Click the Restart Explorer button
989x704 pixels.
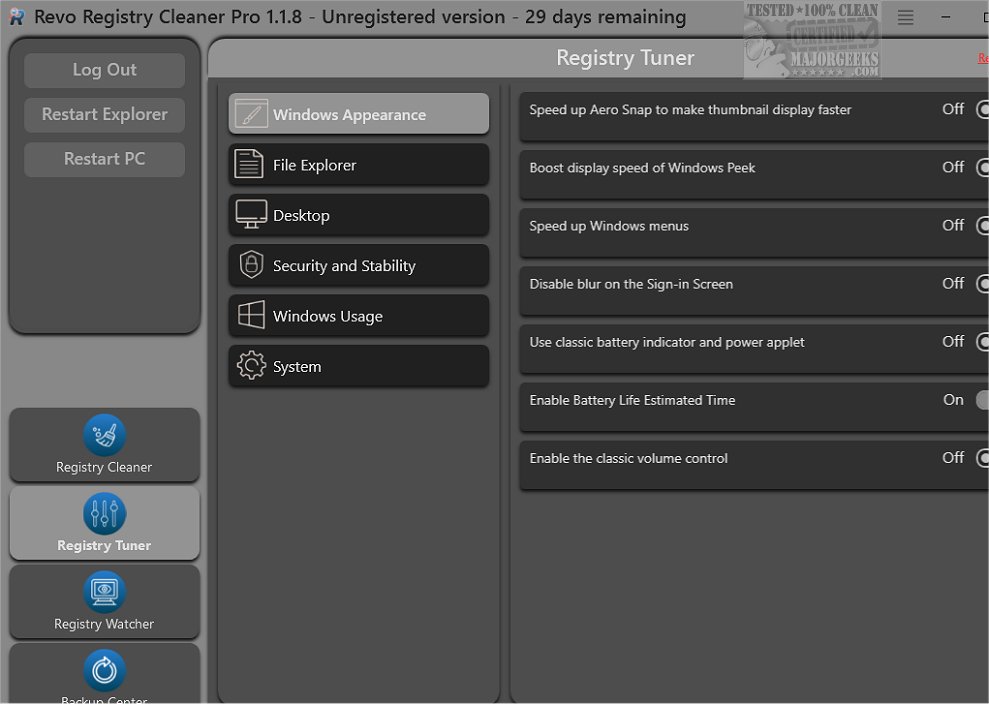tap(104, 115)
